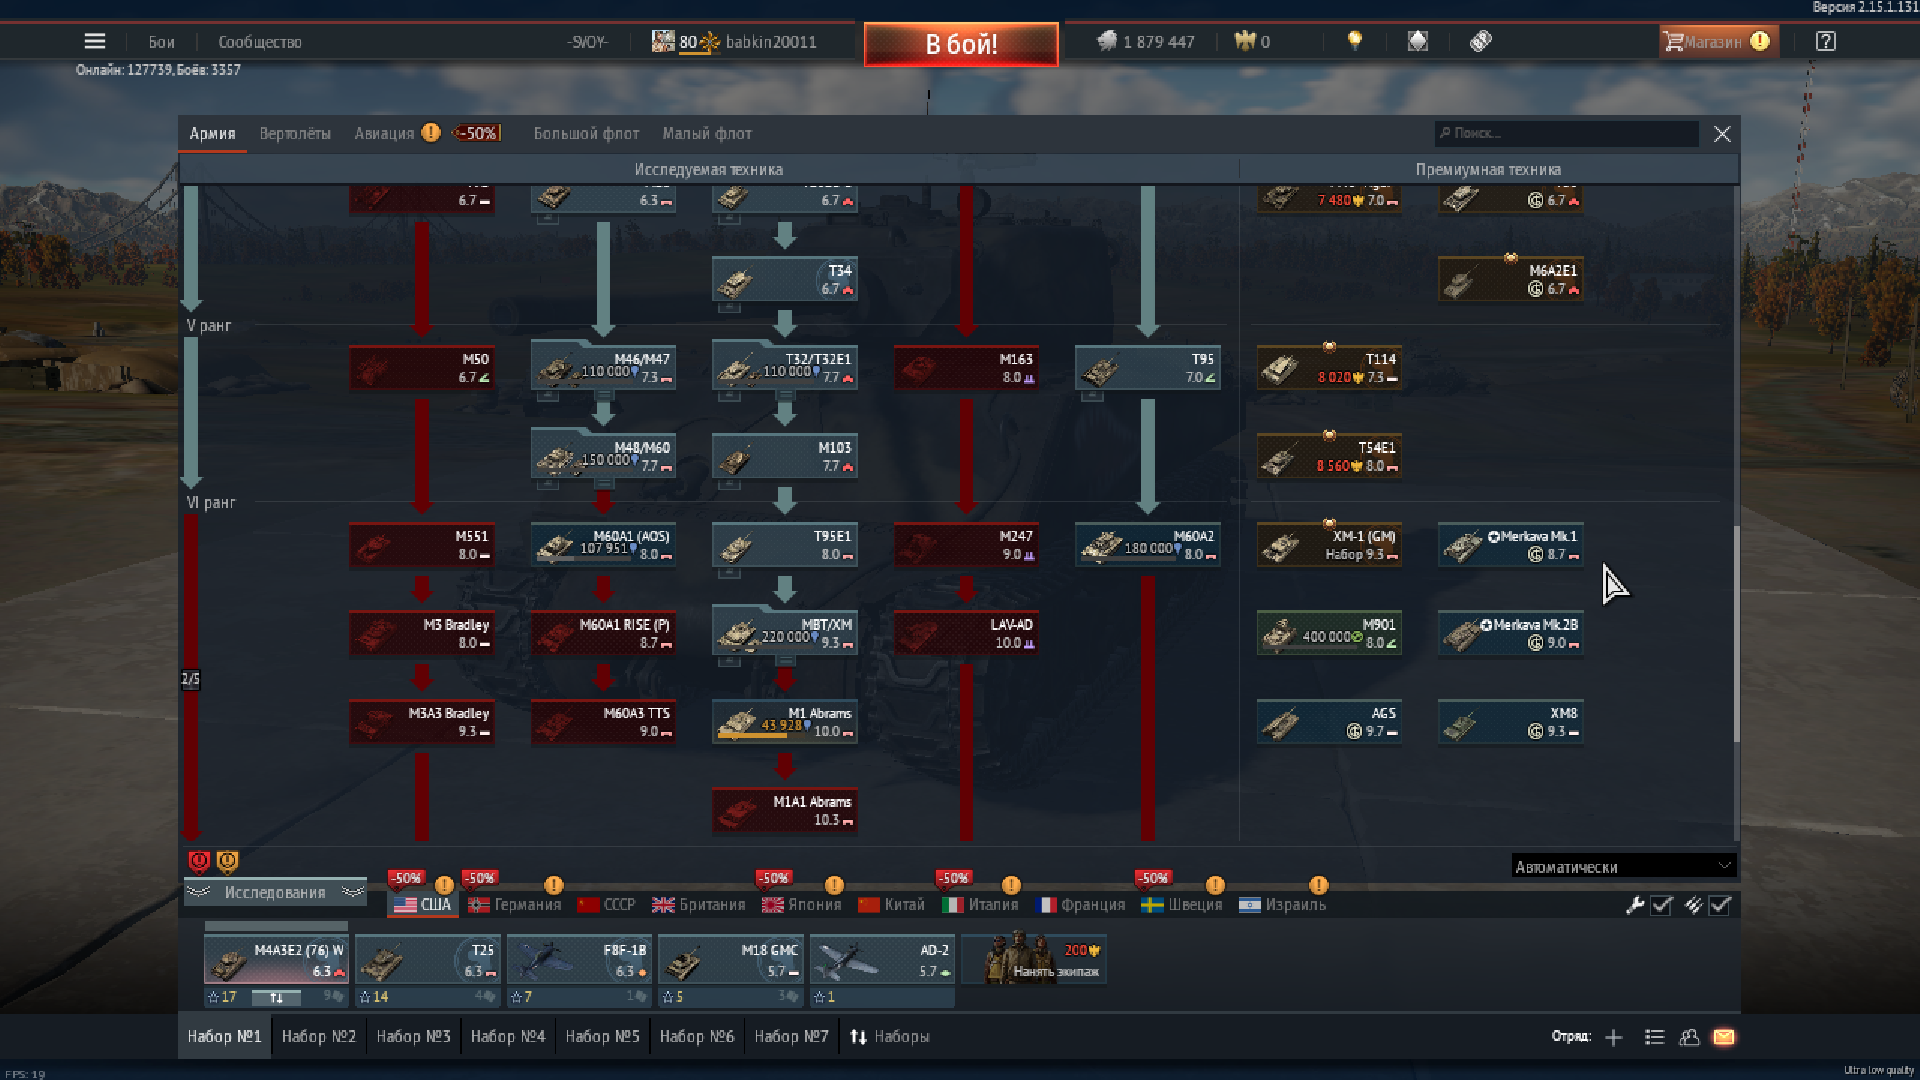The image size is (1920, 1080).
Task: Open babkin20011 player profile
Action: [771, 42]
